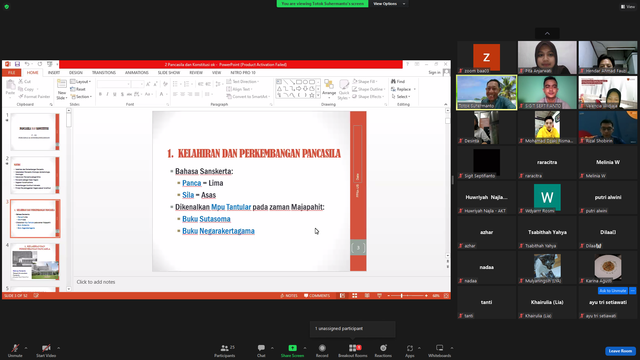Open the Shape Fill dropdown
This screenshot has height=360, width=640.
(365, 82)
